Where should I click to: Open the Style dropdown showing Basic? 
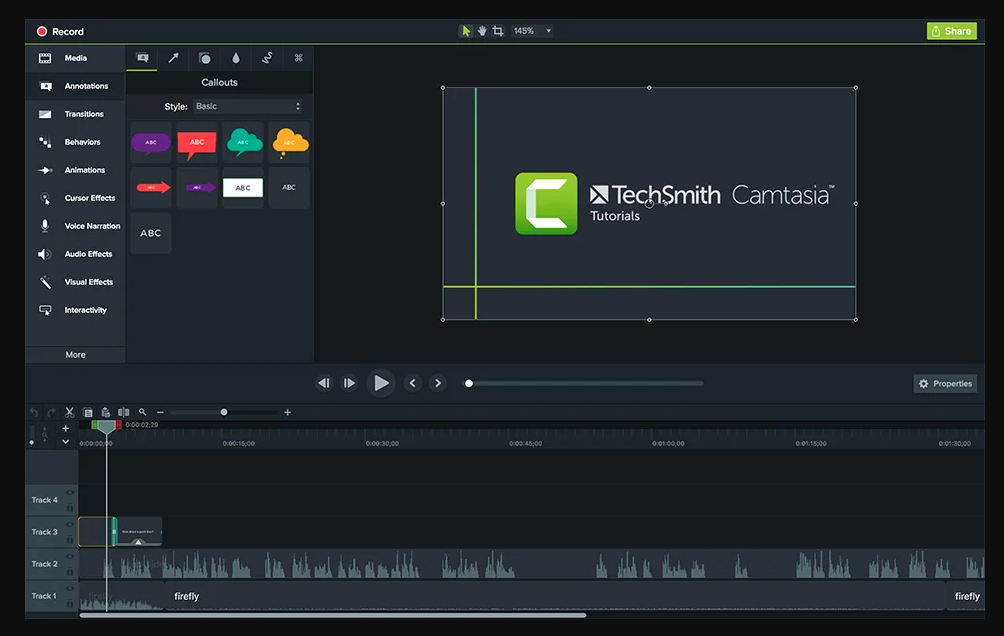[x=248, y=106]
